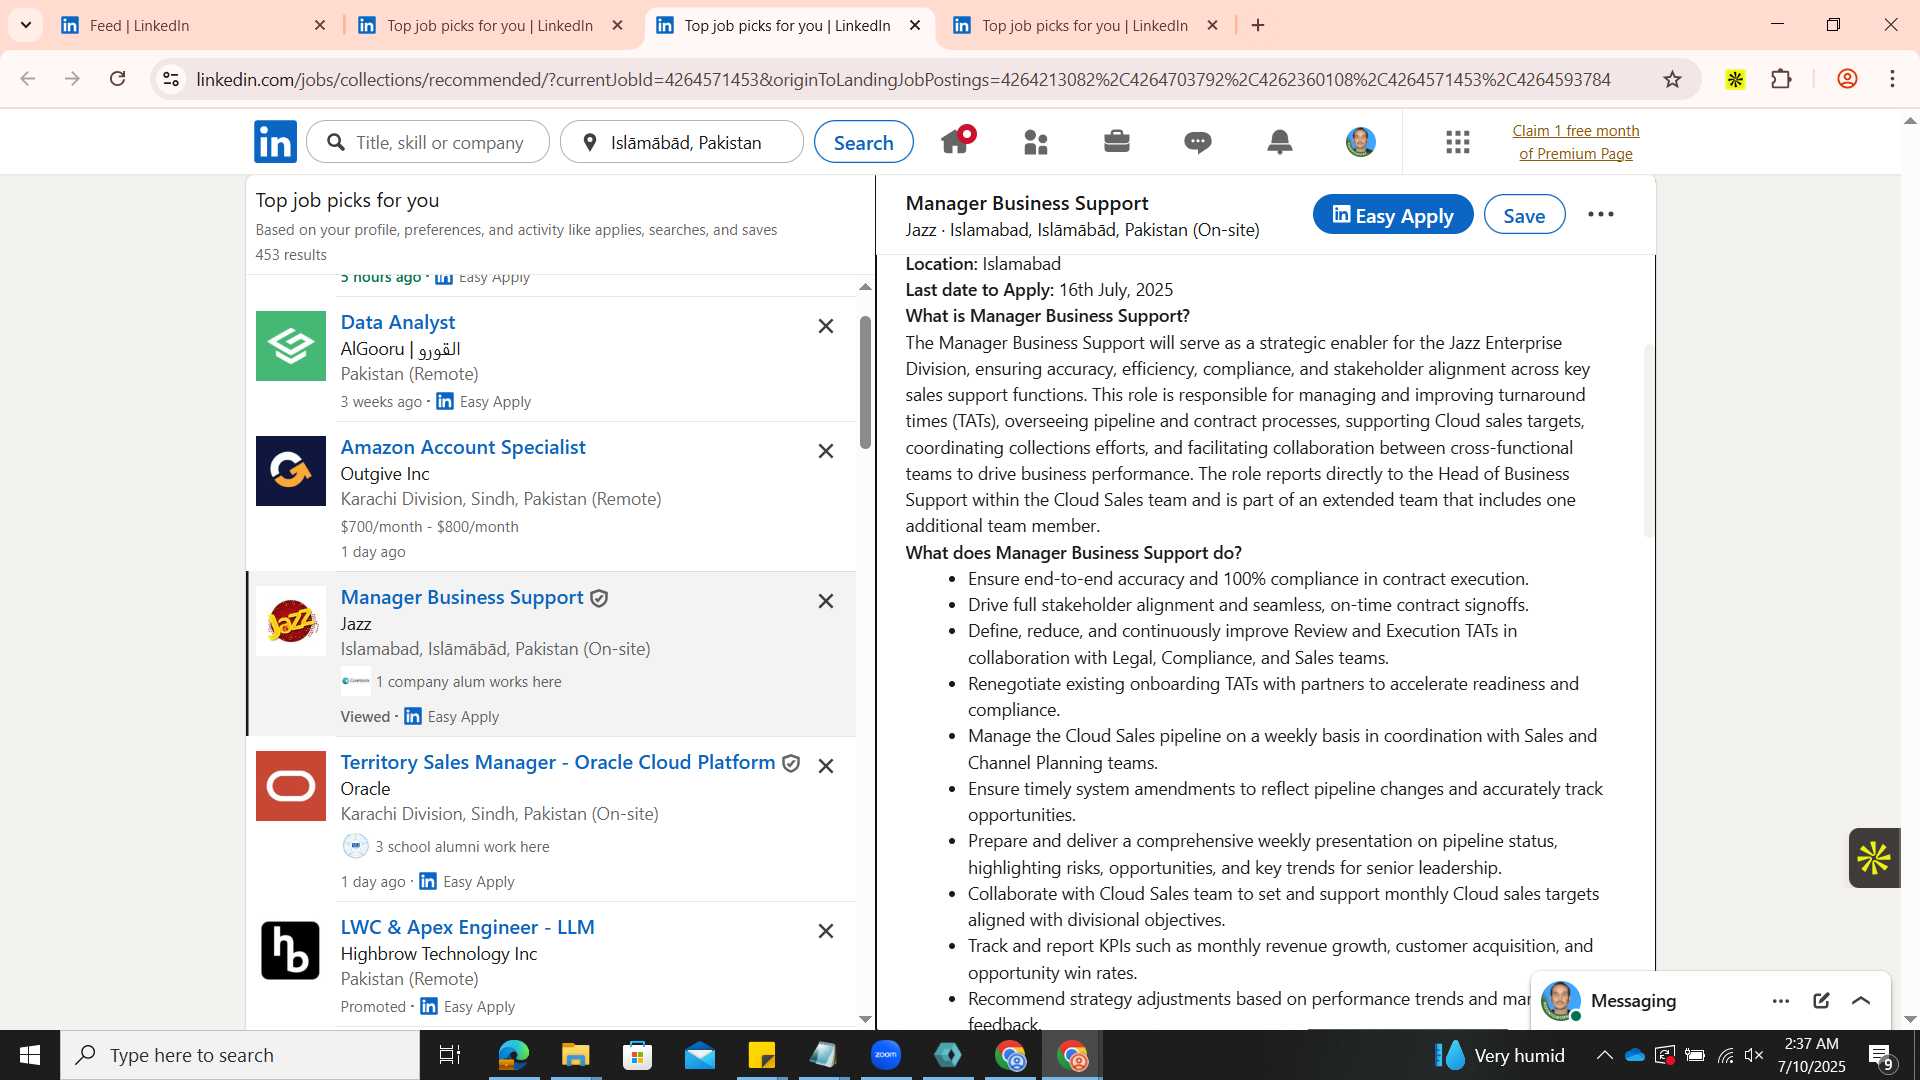The image size is (1920, 1080).
Task: Show hidden system tray icons
Action: [1604, 1055]
